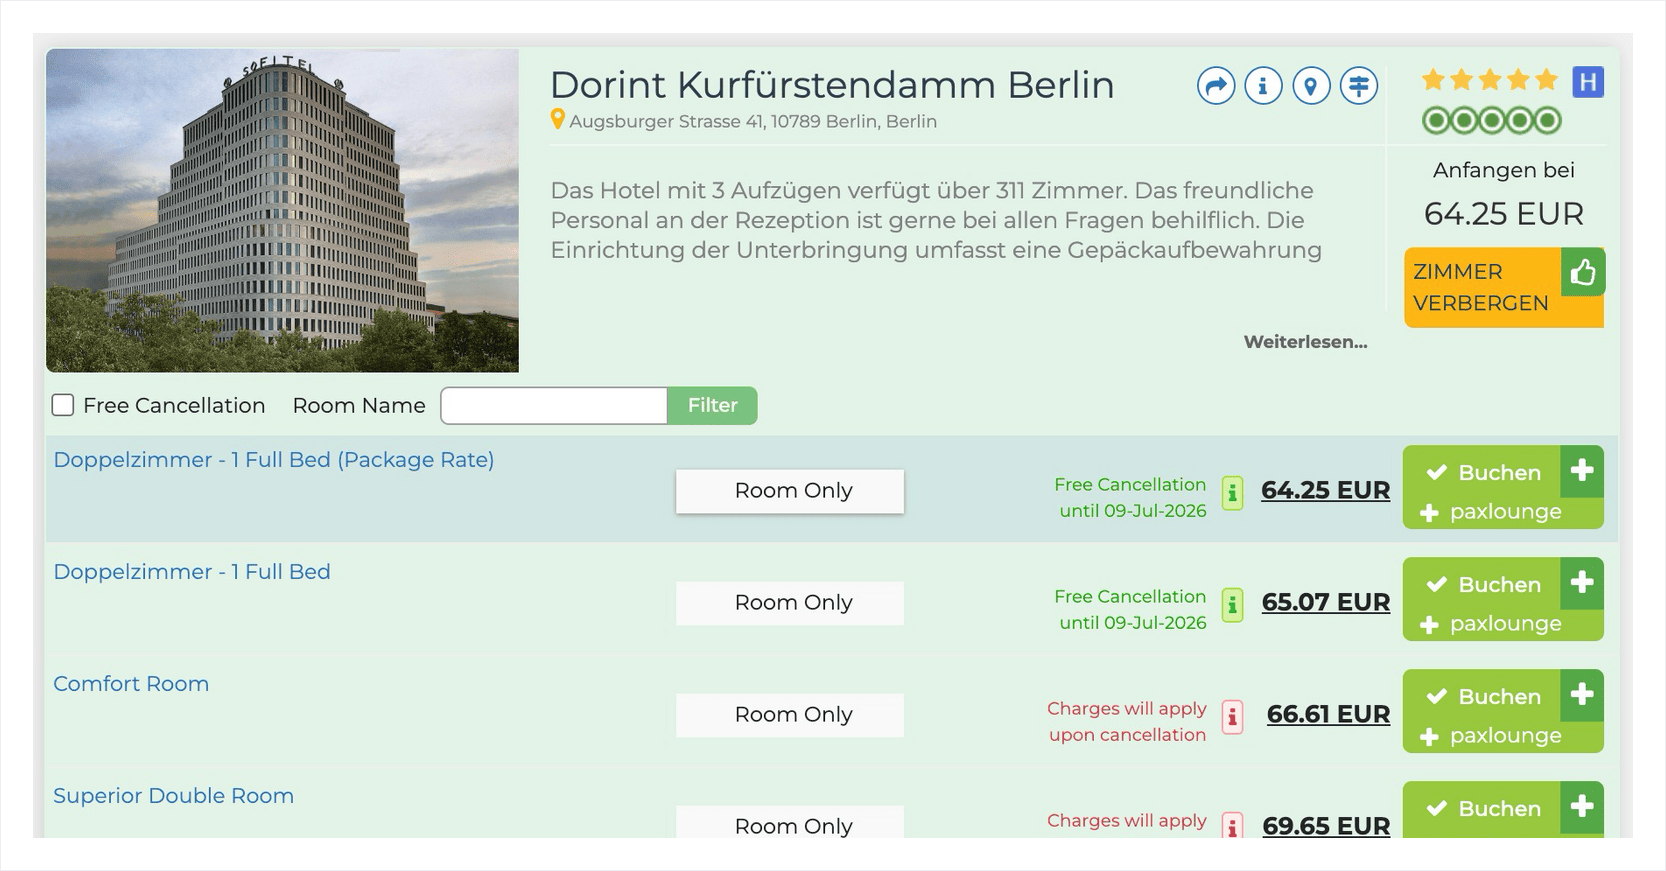
Task: Click yellow location pin next to address
Action: [558, 120]
